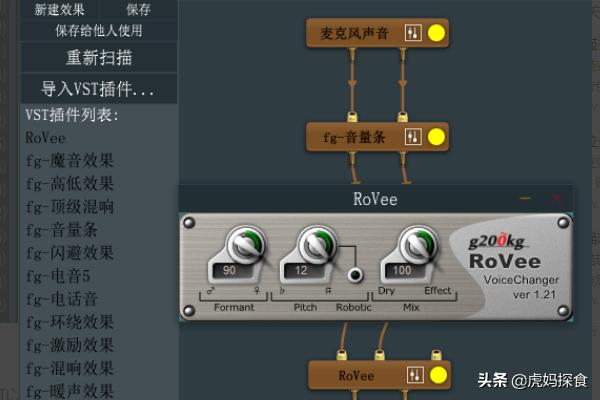Screen dimensions: 600x400
Task: Click left input connector on fg-音量条 node
Action: (352, 117)
